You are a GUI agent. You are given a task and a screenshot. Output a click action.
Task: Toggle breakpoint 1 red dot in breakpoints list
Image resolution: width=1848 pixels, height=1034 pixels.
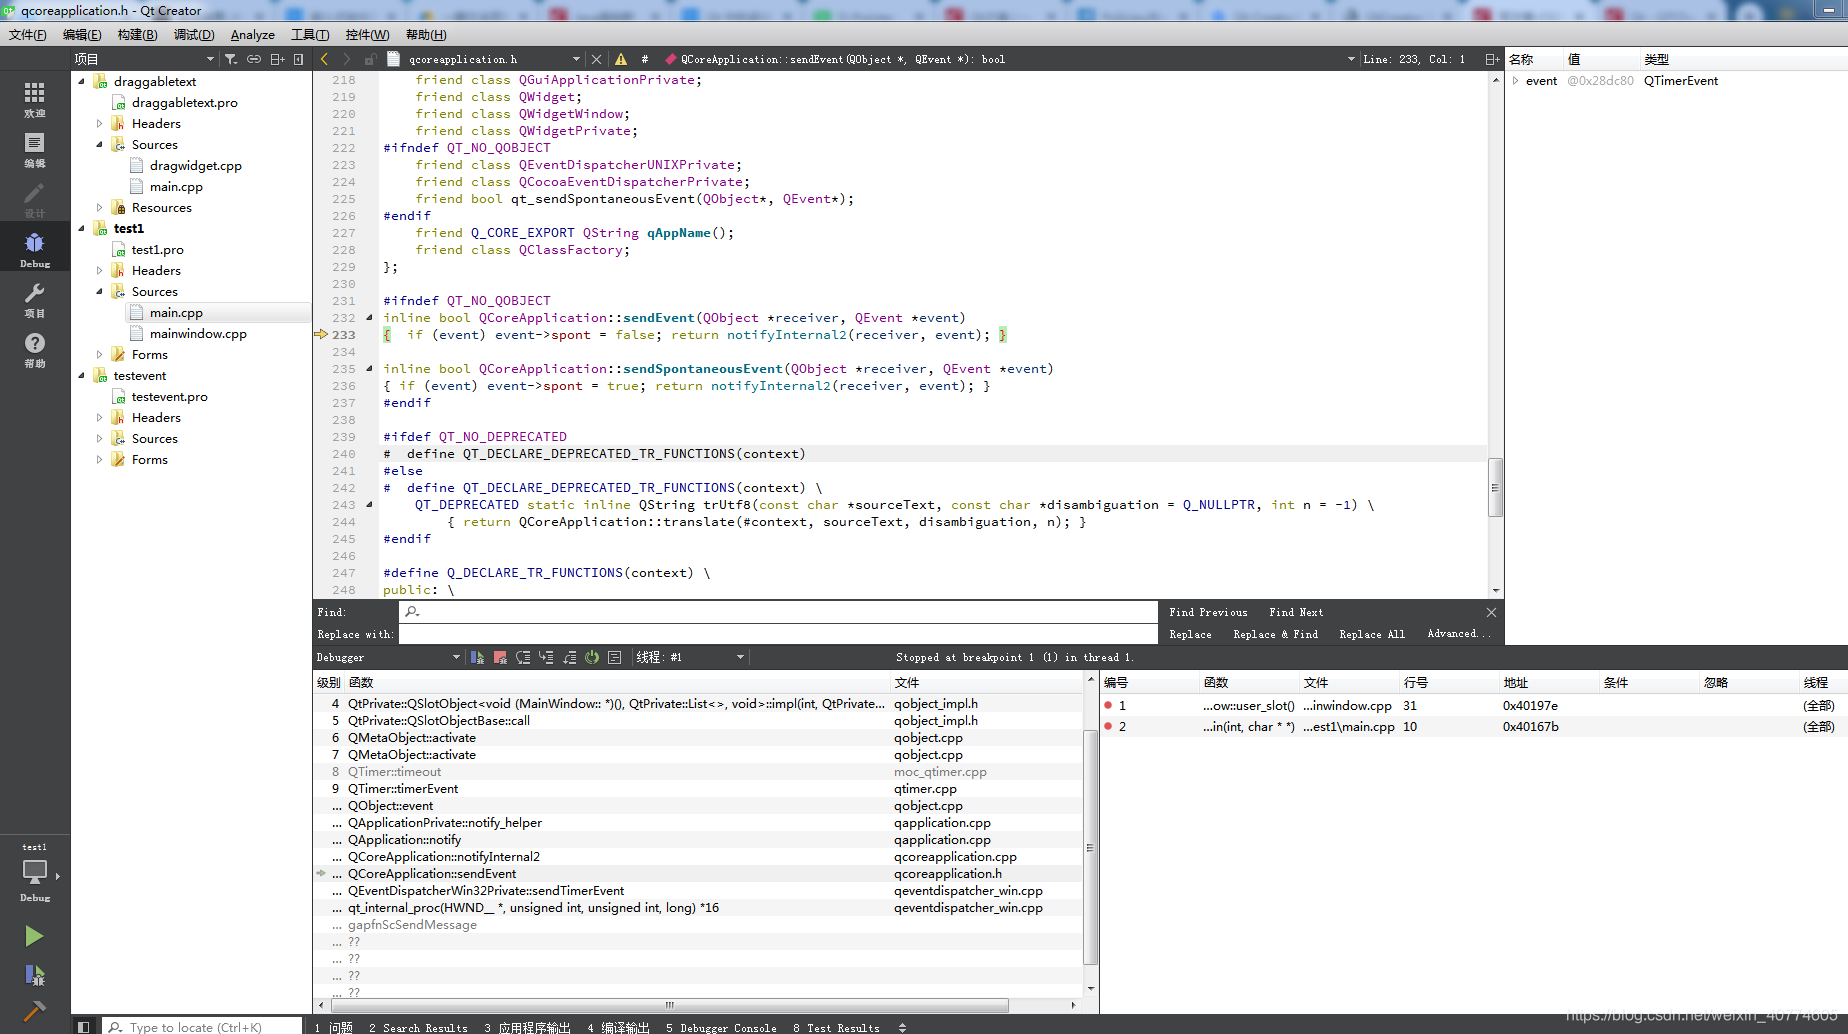point(1108,706)
